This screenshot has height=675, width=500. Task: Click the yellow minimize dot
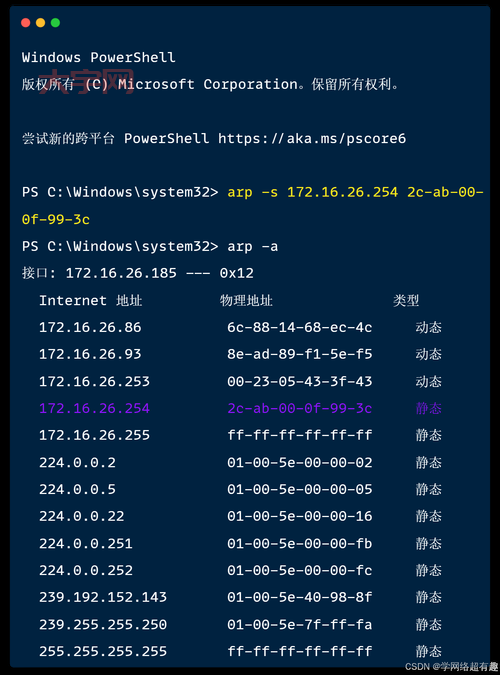[x=40, y=23]
